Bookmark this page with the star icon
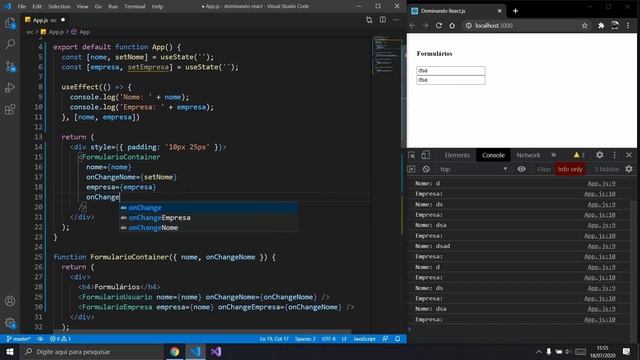 [584, 25]
